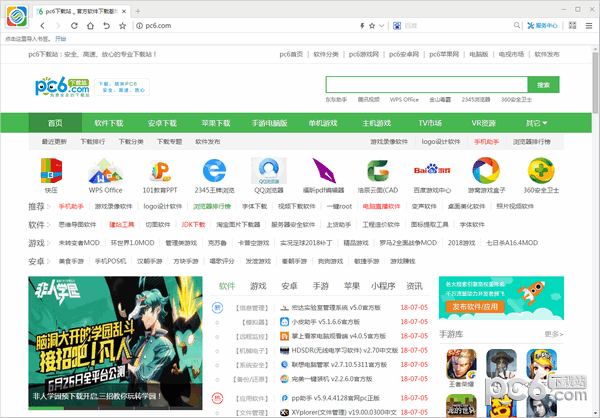Switch to the 游戏 list tab
The width and height of the screenshot is (600, 418).
click(258, 286)
